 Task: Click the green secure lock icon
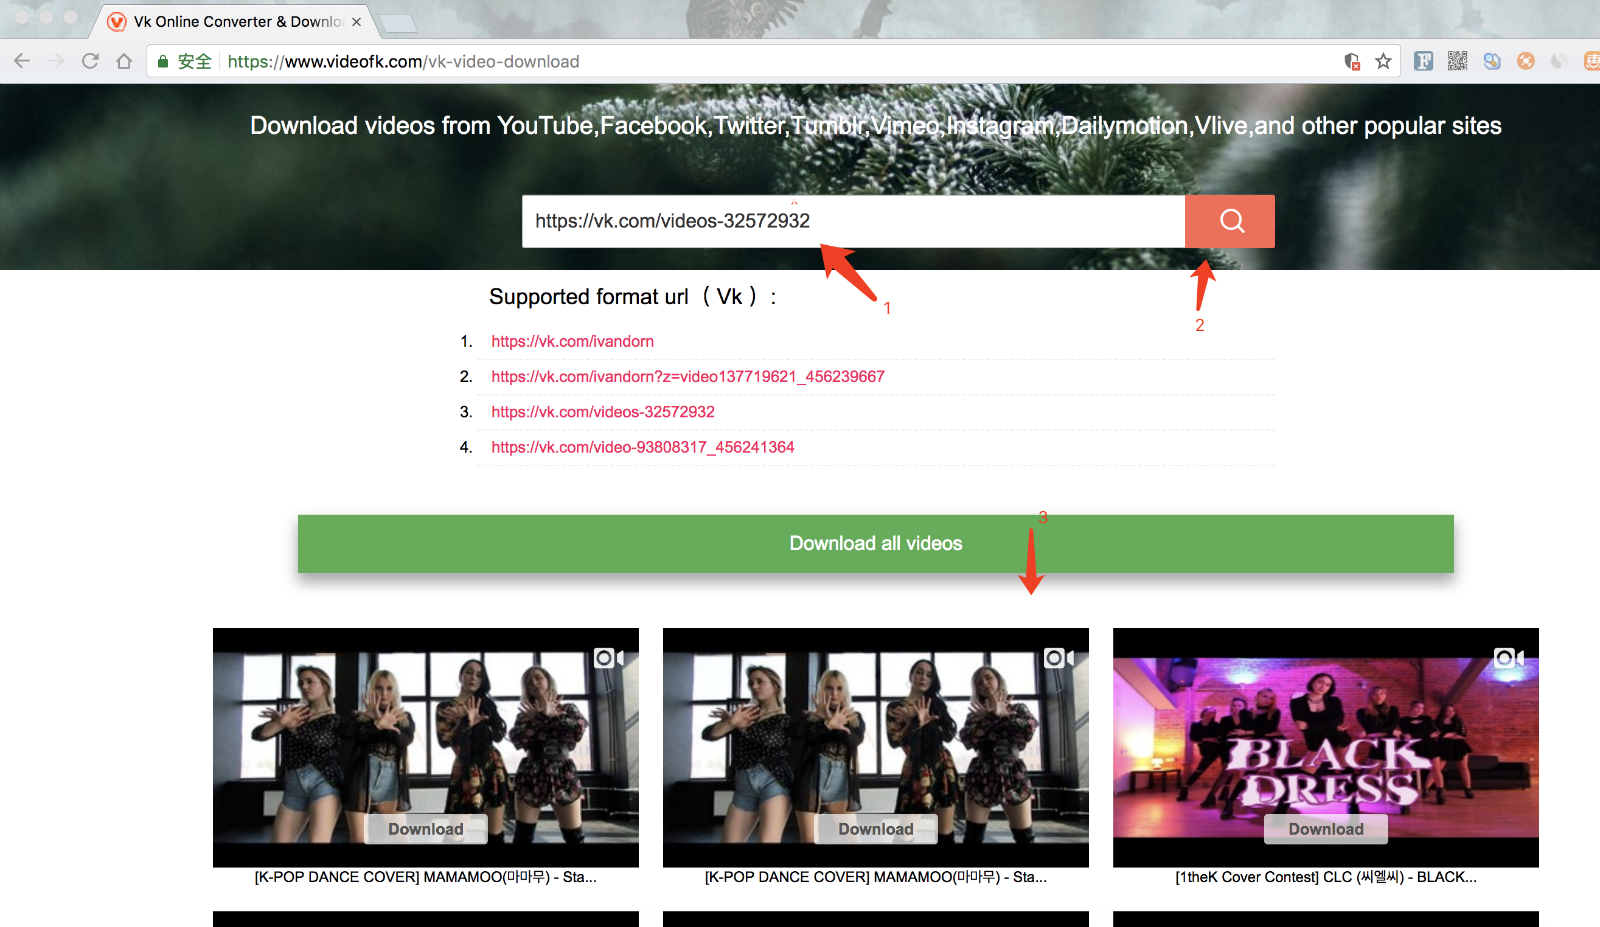click(x=163, y=62)
